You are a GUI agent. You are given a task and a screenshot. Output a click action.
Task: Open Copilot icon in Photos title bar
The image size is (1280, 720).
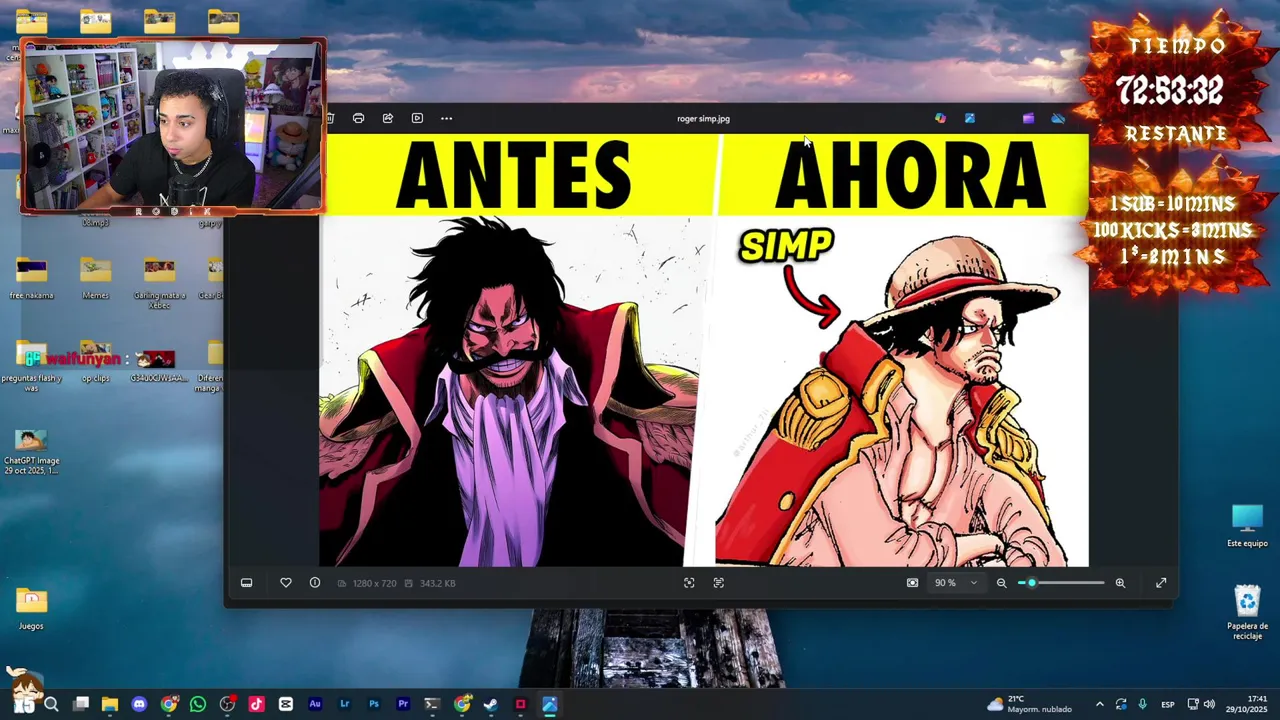click(x=940, y=118)
